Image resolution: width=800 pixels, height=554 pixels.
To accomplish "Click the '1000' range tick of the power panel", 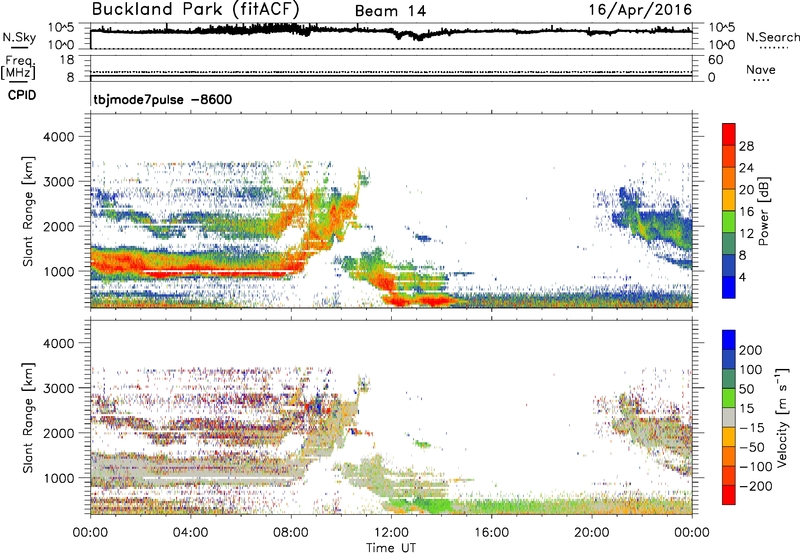I will tap(59, 271).
